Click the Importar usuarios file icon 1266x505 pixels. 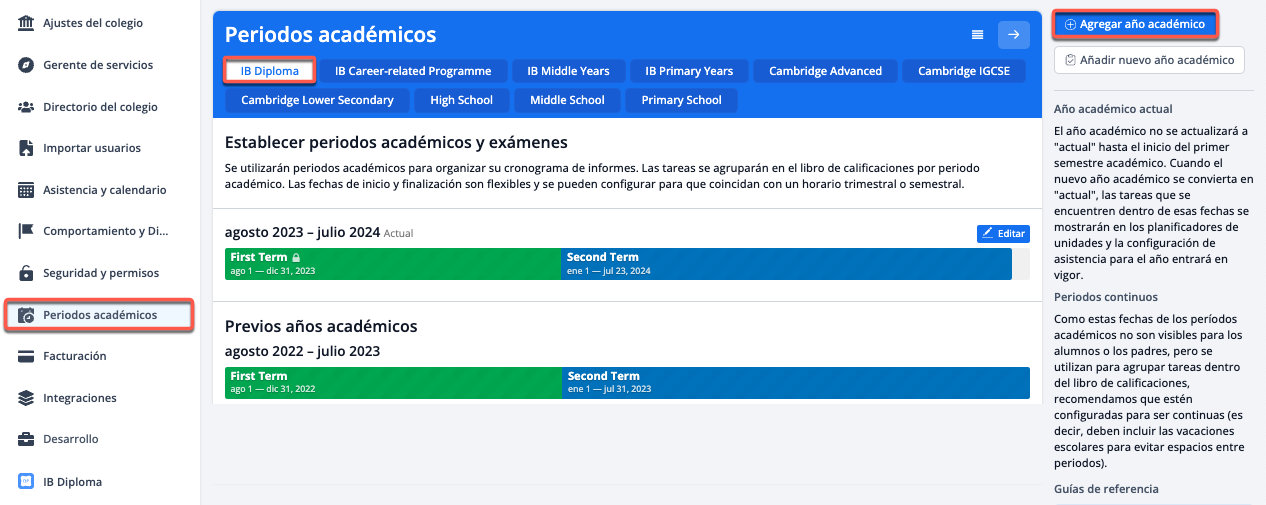point(27,148)
